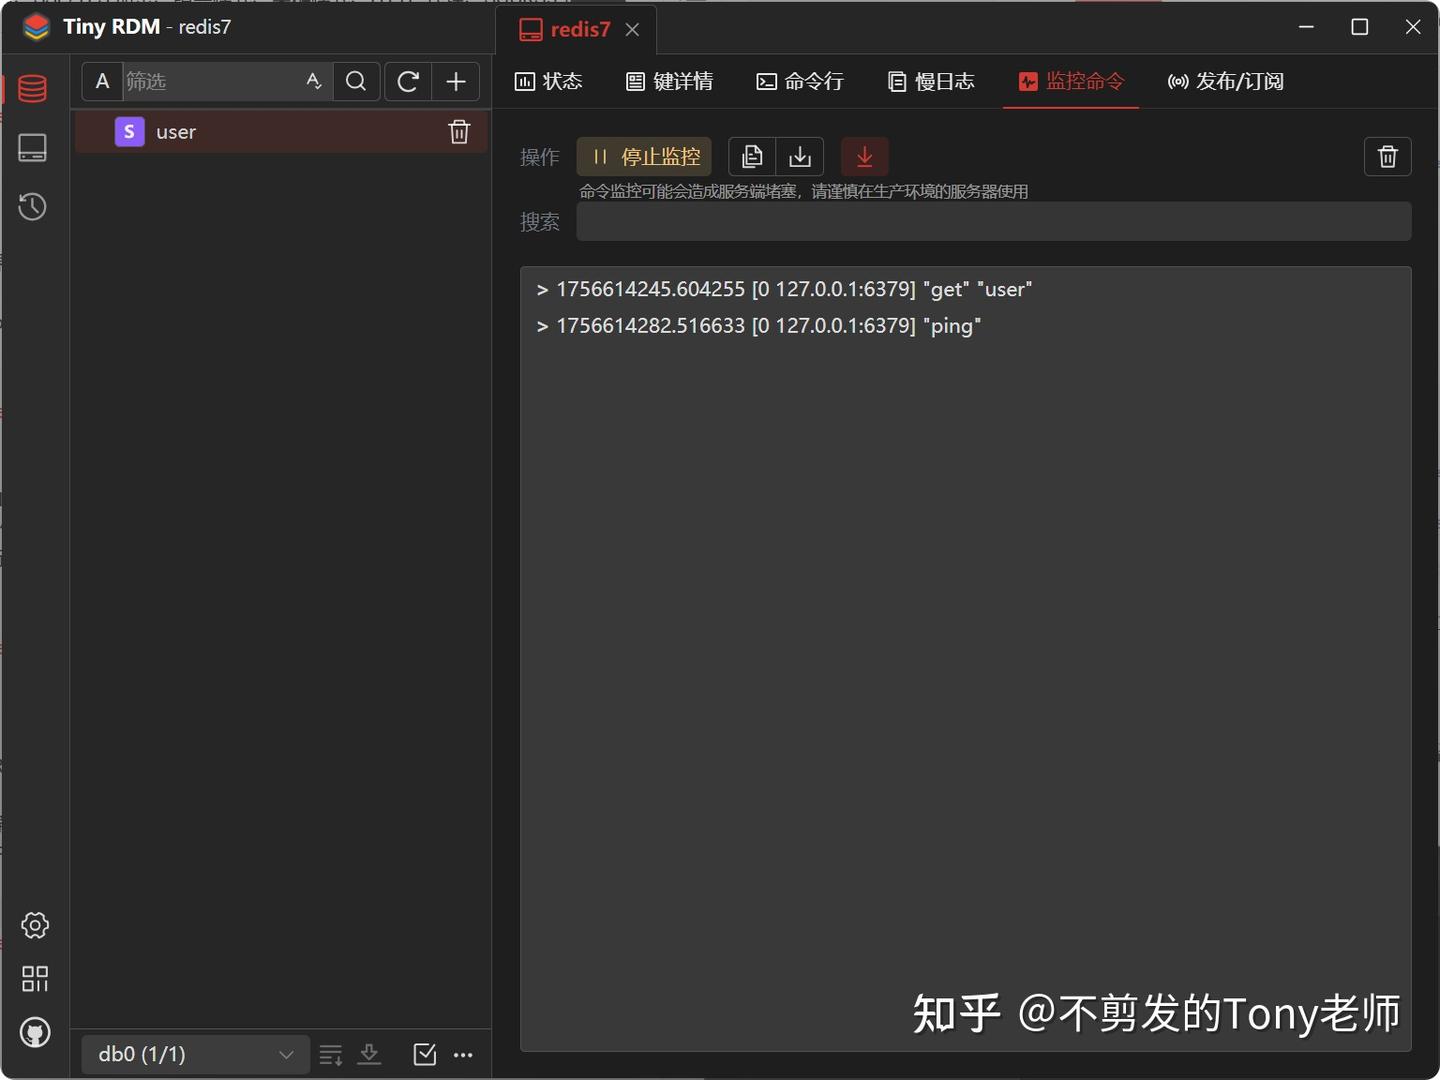
Task: Select the server/console icon in the left sidebar
Action: 32,147
